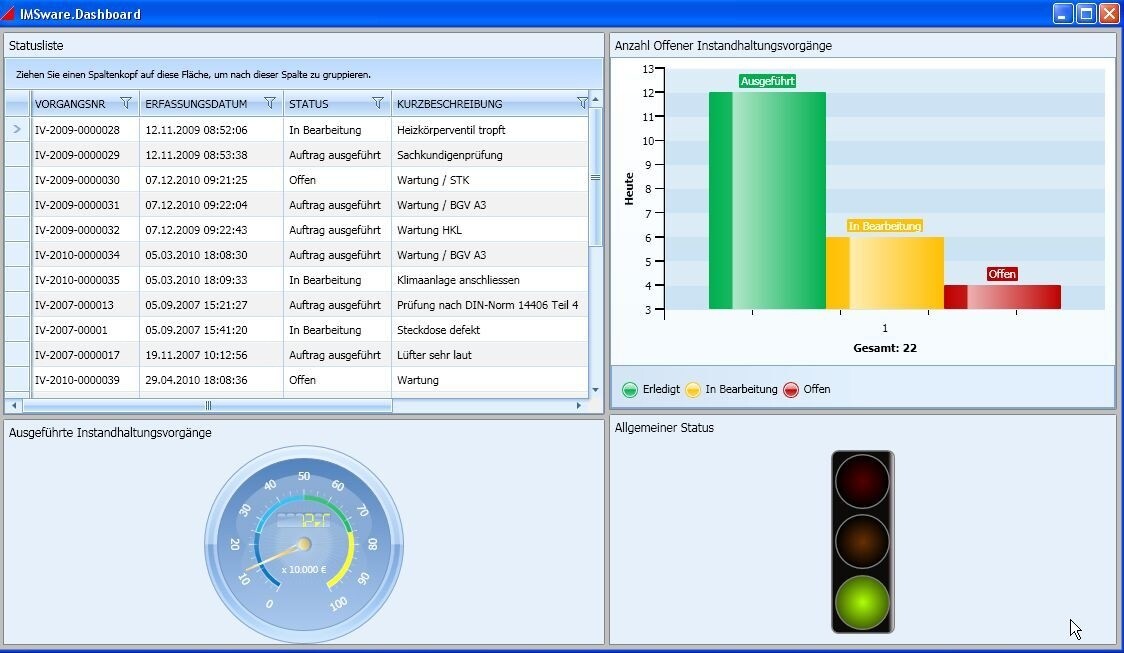Select row IV-2007-000013

coord(297,305)
